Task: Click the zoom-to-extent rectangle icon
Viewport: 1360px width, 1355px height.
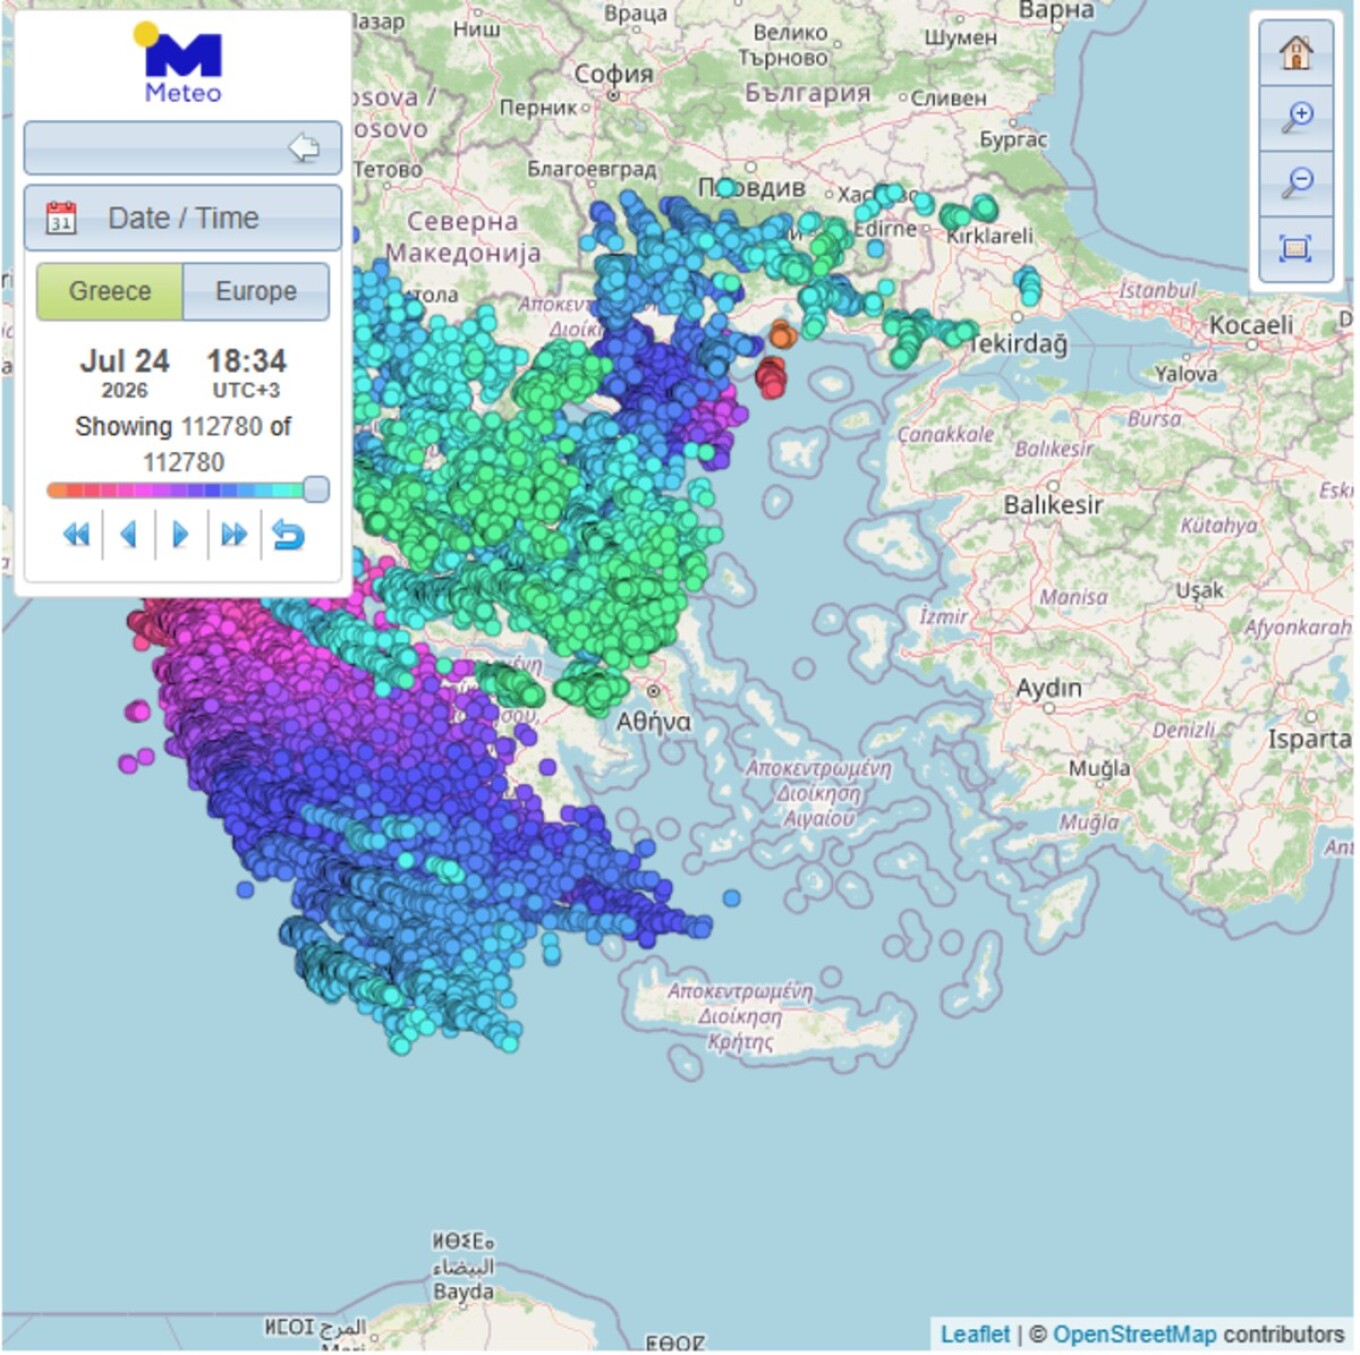Action: click(1295, 248)
